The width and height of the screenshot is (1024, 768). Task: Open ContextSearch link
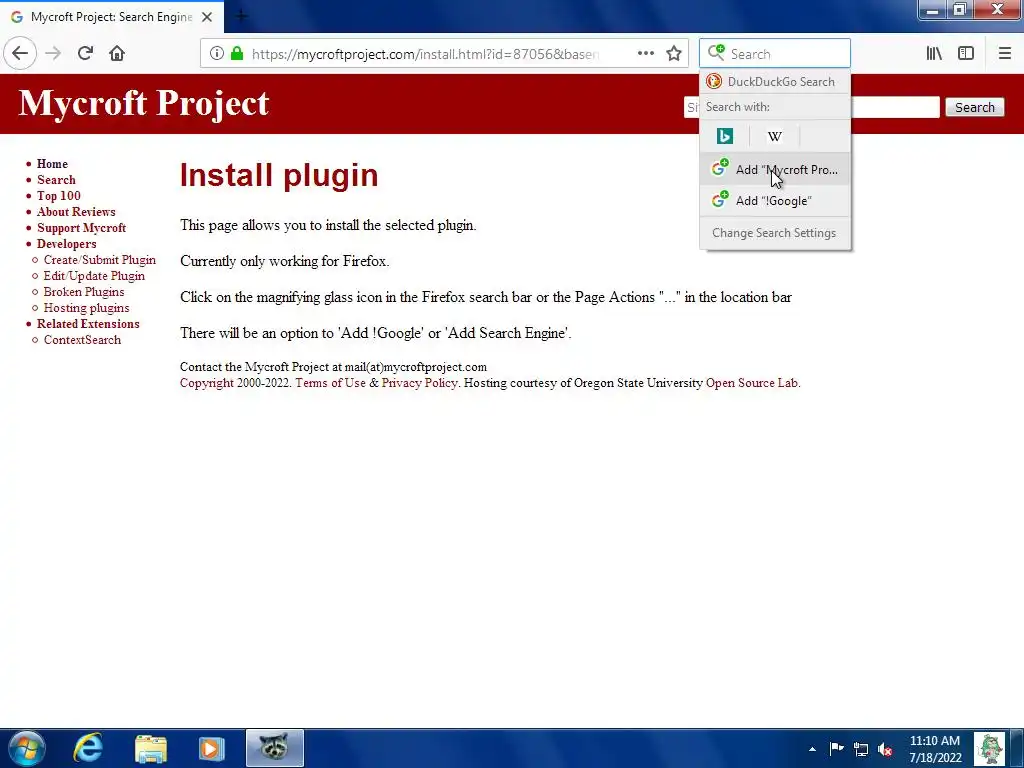coord(82,340)
